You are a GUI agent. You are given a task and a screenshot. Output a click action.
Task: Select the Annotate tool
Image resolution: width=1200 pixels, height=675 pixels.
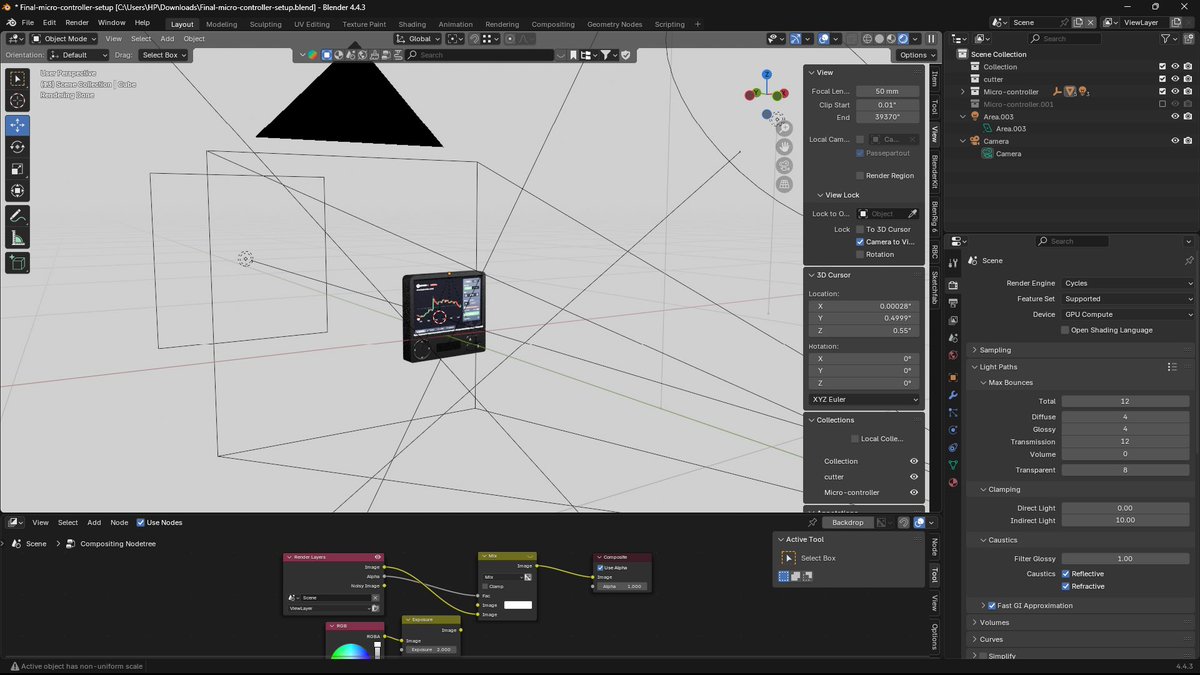click(18, 216)
